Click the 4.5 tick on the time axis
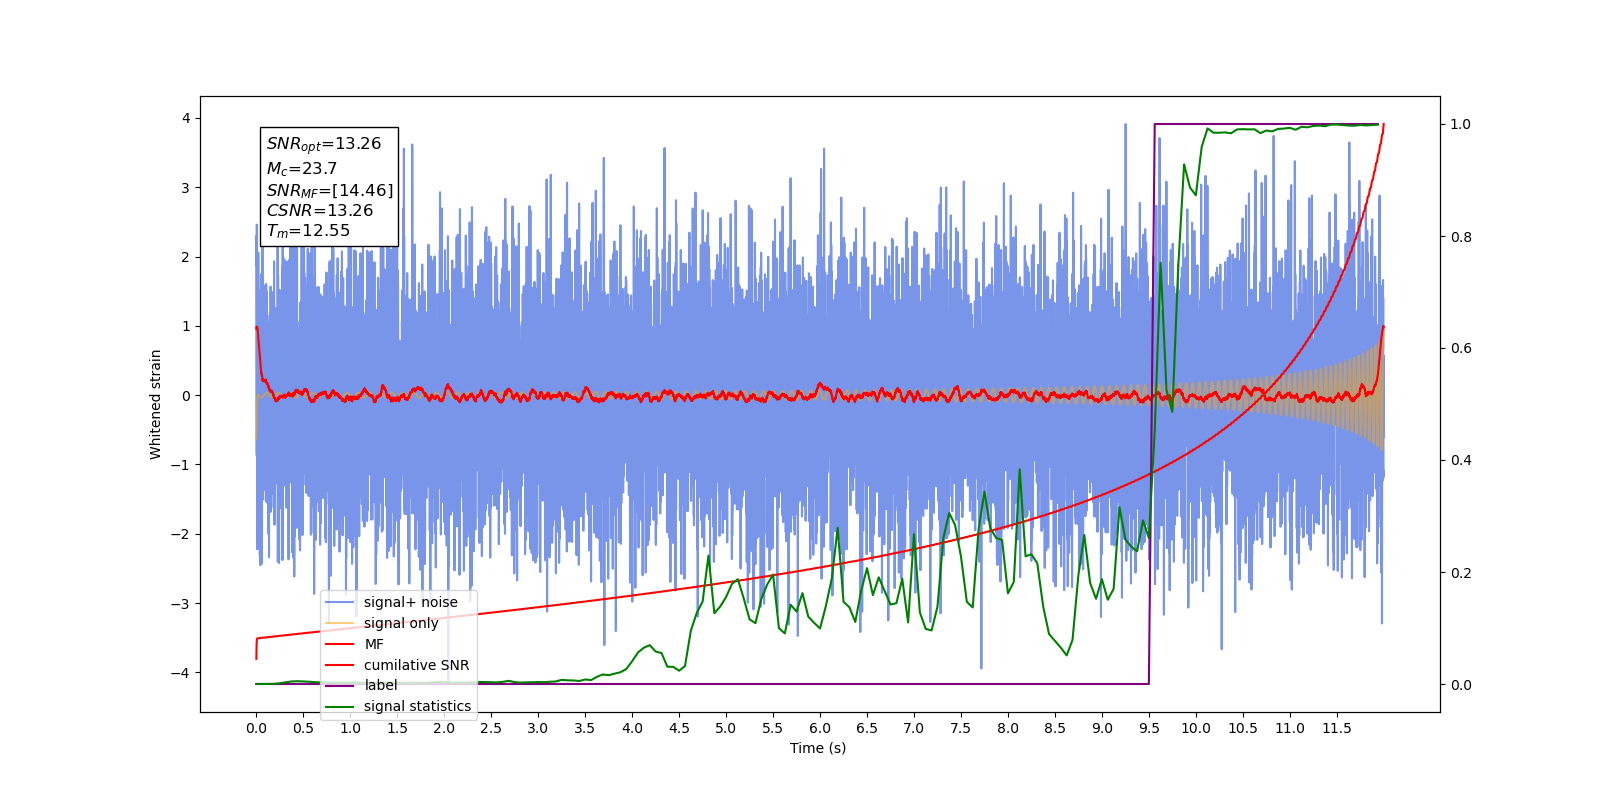The height and width of the screenshot is (800, 1600). click(x=679, y=728)
